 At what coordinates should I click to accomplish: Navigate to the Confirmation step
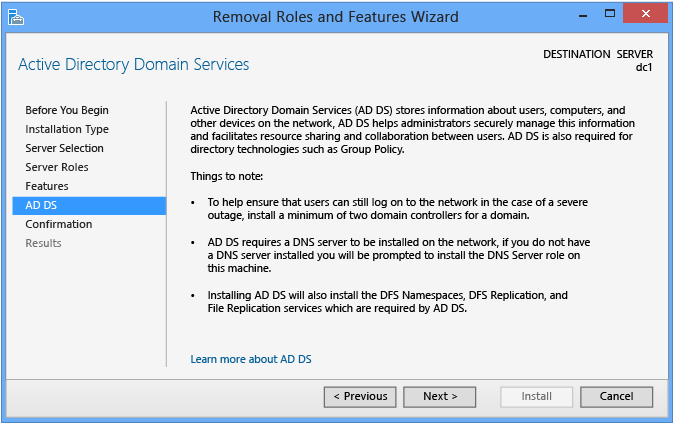click(59, 224)
